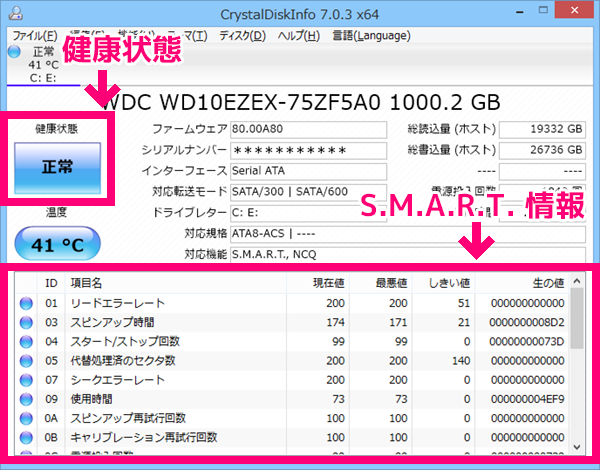Screen dimensions: 600x470
Task: Open the ディスク(D) menu
Action: tap(242, 36)
